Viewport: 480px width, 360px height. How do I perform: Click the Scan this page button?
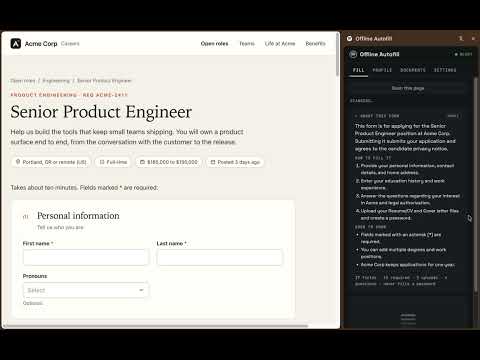(x=408, y=88)
